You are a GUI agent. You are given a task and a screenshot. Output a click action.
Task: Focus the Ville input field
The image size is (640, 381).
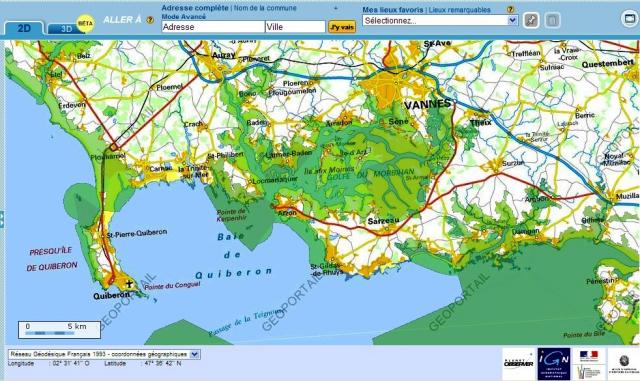click(295, 27)
